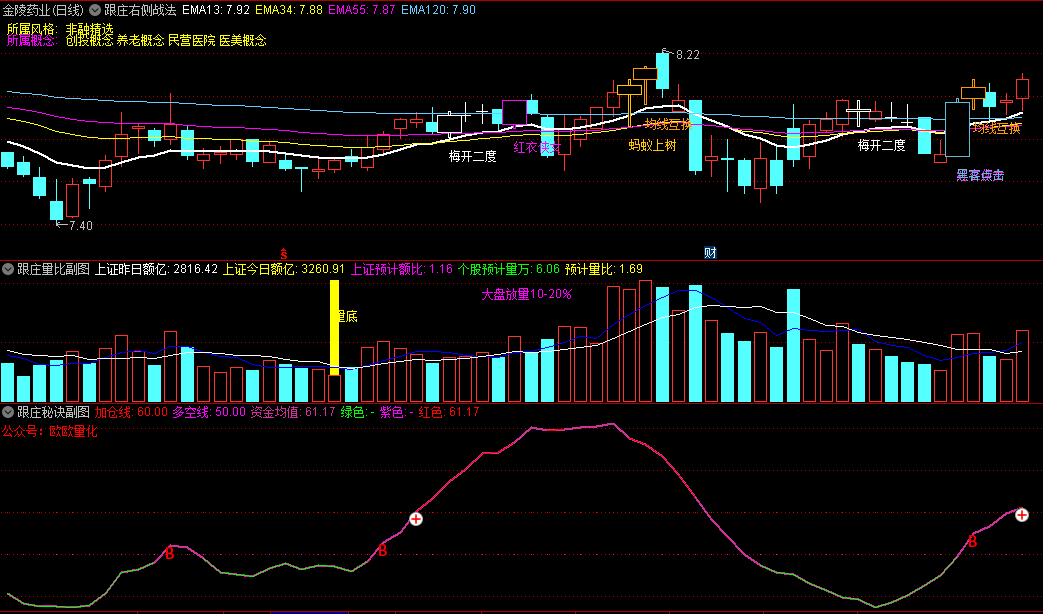Select the EMA13: 7.92 legend value
This screenshot has width=1043, height=614.
[216, 10]
